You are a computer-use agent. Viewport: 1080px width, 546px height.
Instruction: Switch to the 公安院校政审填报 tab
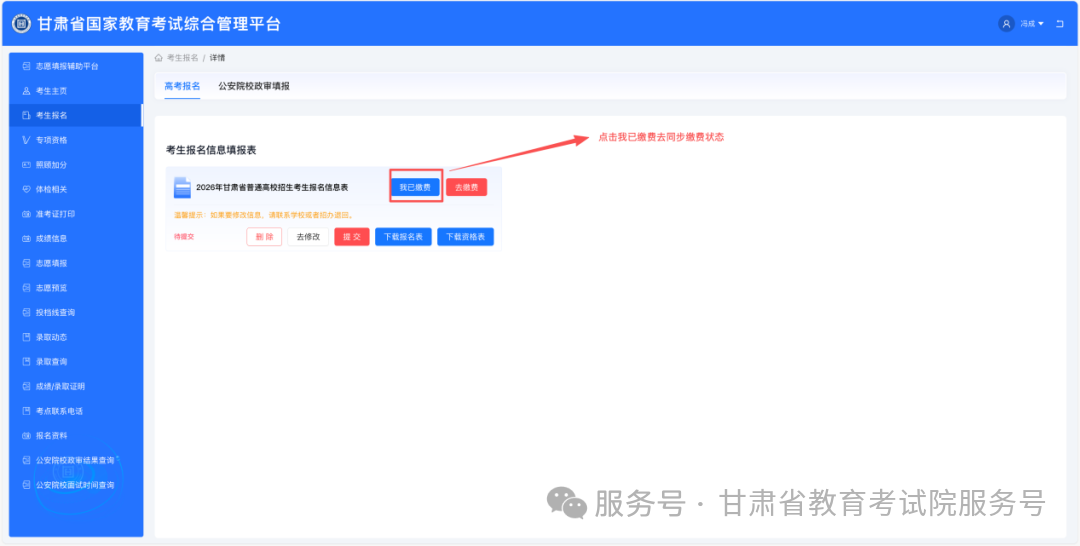tap(254, 87)
